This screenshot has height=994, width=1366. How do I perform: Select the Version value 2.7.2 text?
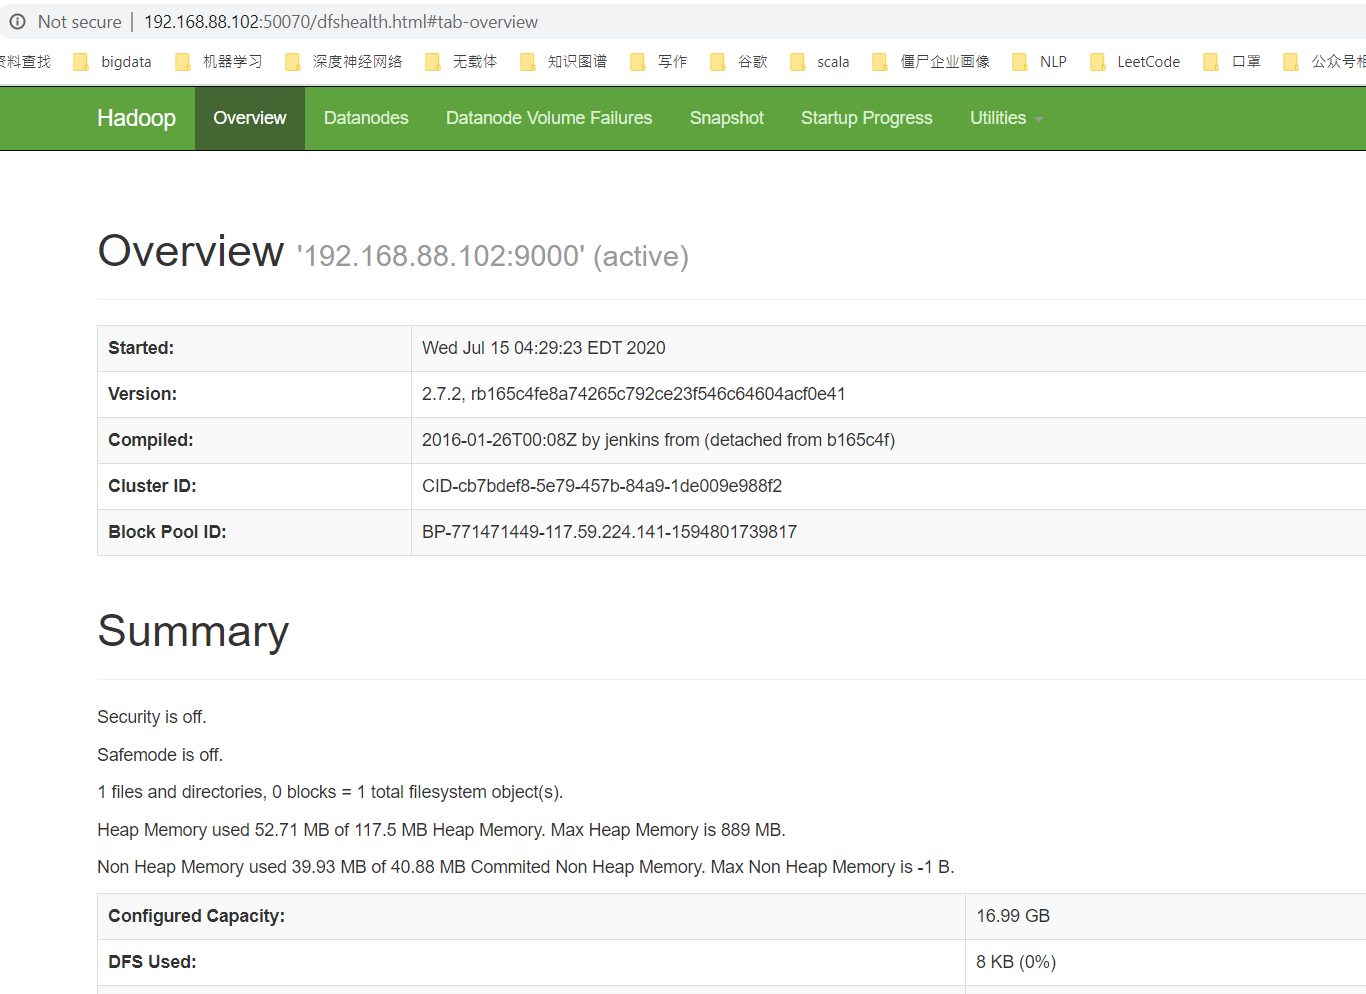(634, 394)
